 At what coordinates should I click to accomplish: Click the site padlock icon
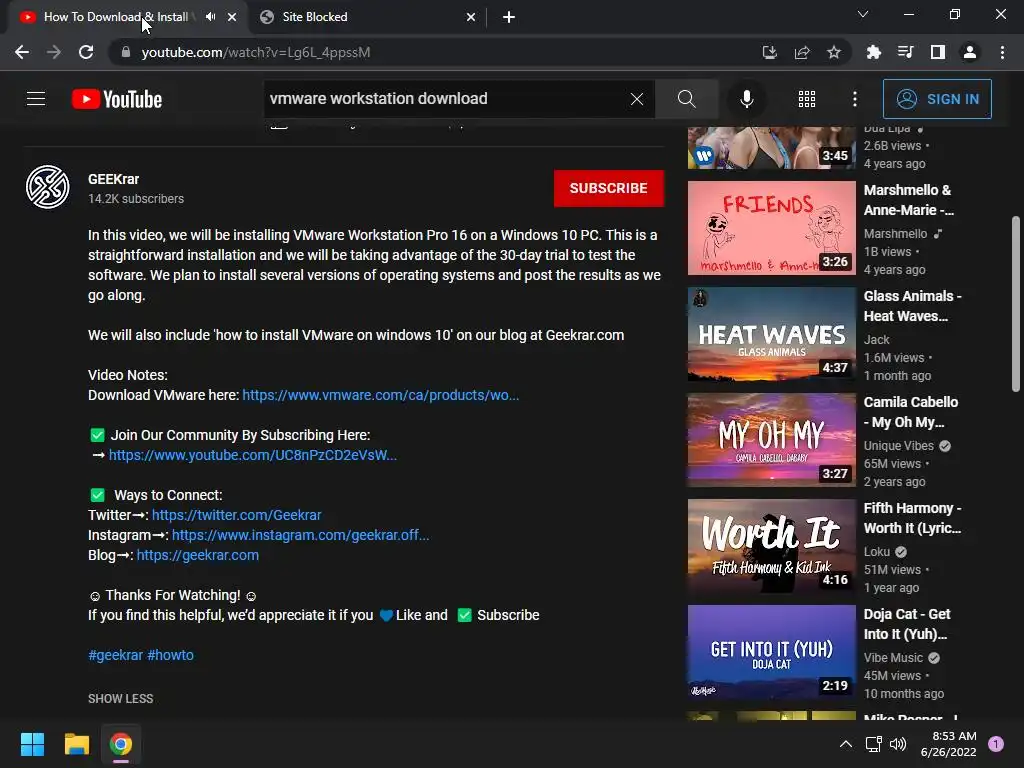[125, 52]
